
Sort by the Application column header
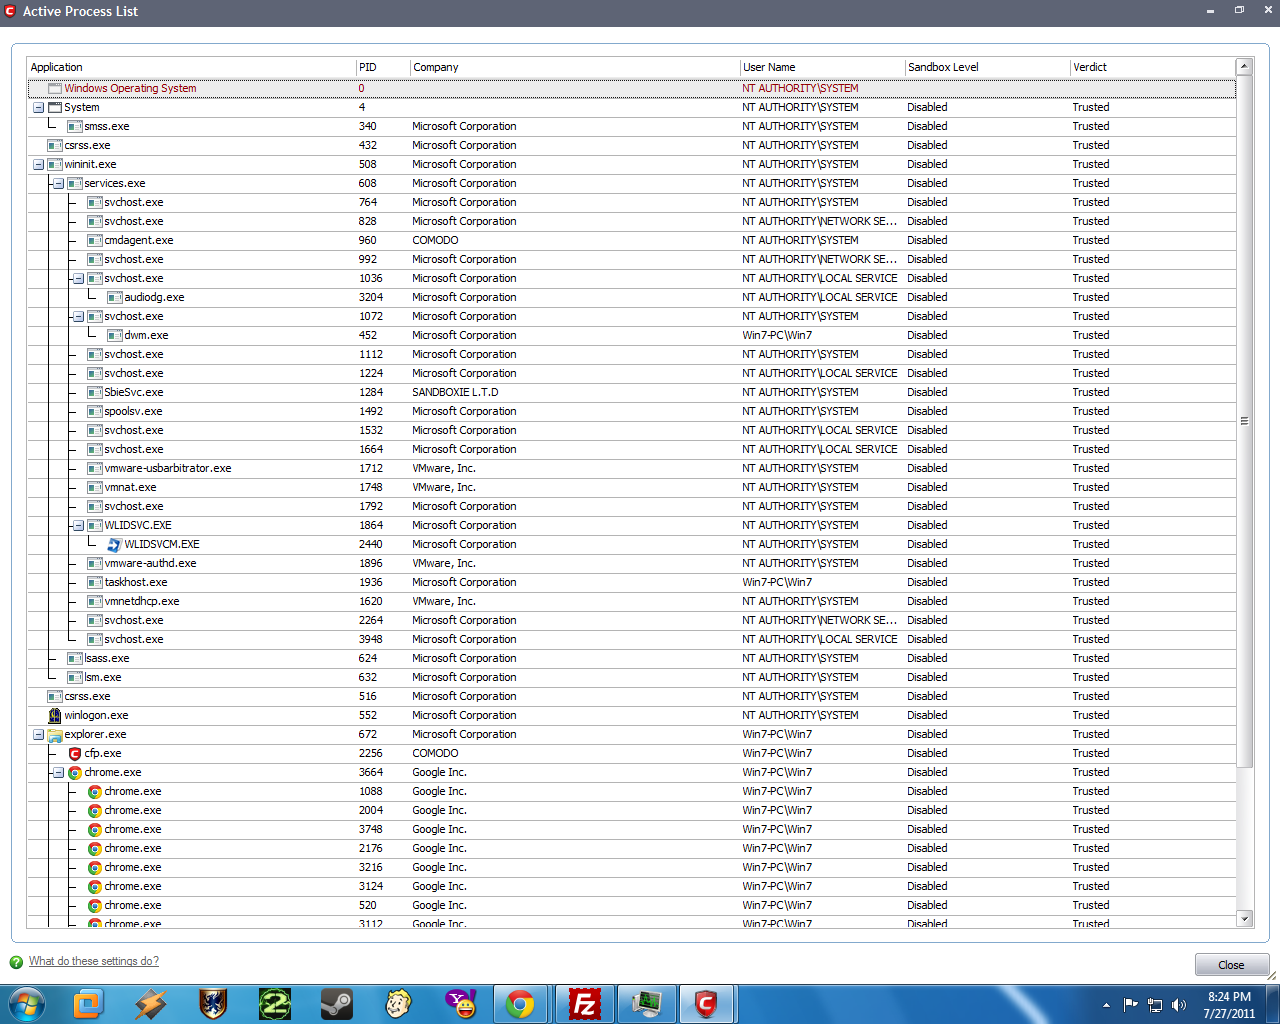(x=192, y=67)
